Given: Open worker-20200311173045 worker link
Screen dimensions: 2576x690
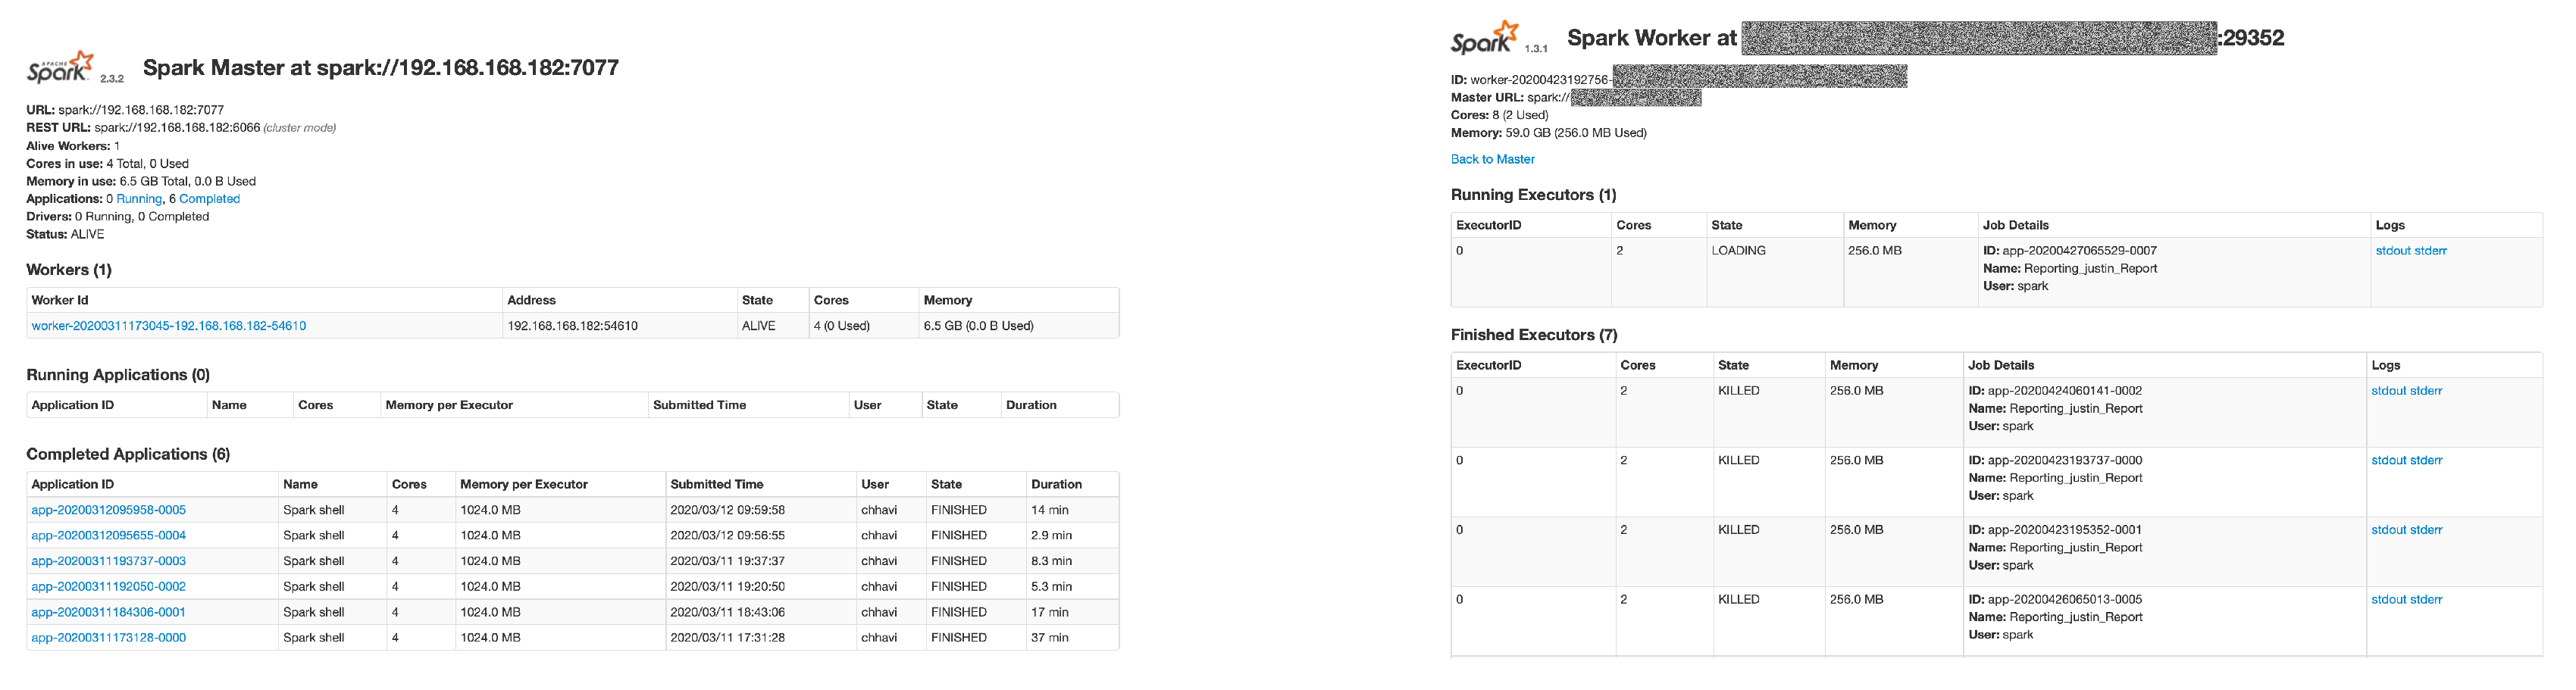Looking at the screenshot, I should [x=168, y=326].
